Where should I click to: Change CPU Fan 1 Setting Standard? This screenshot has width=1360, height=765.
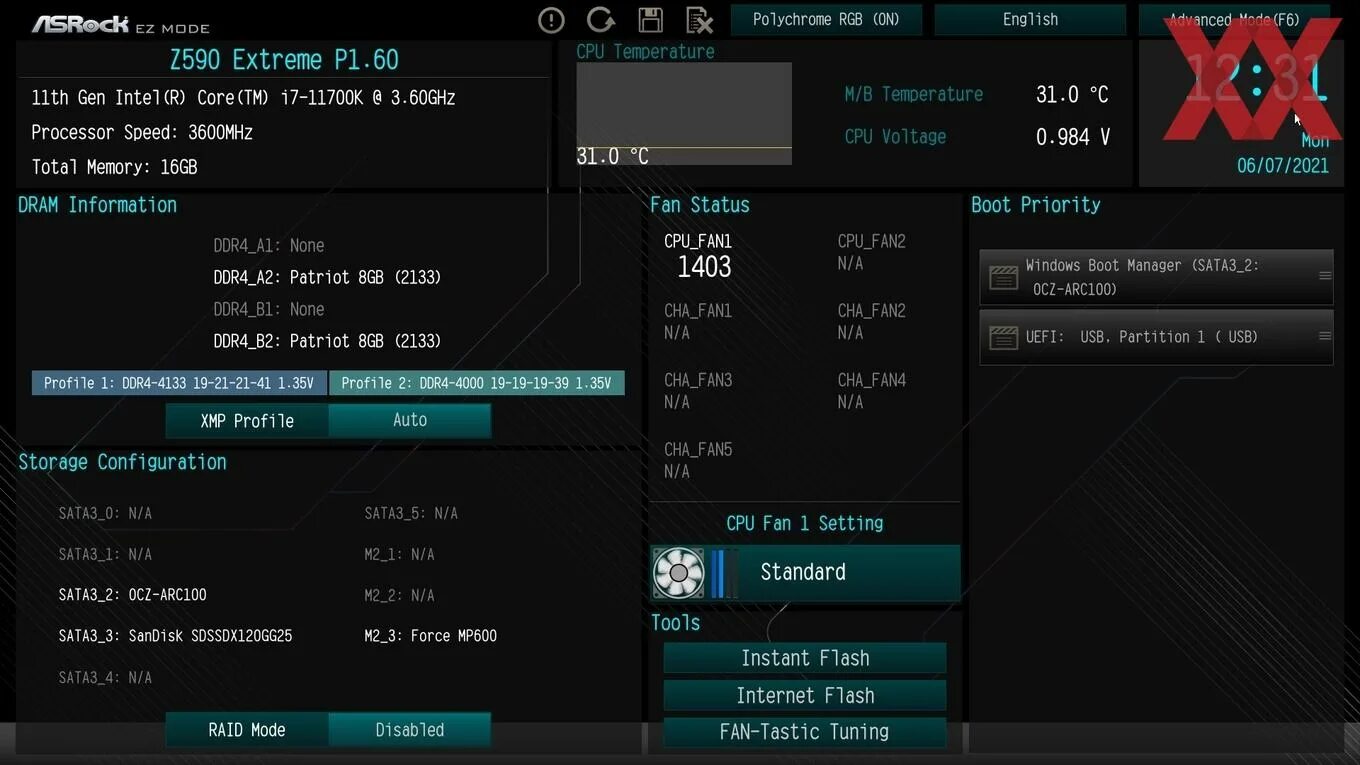point(804,572)
